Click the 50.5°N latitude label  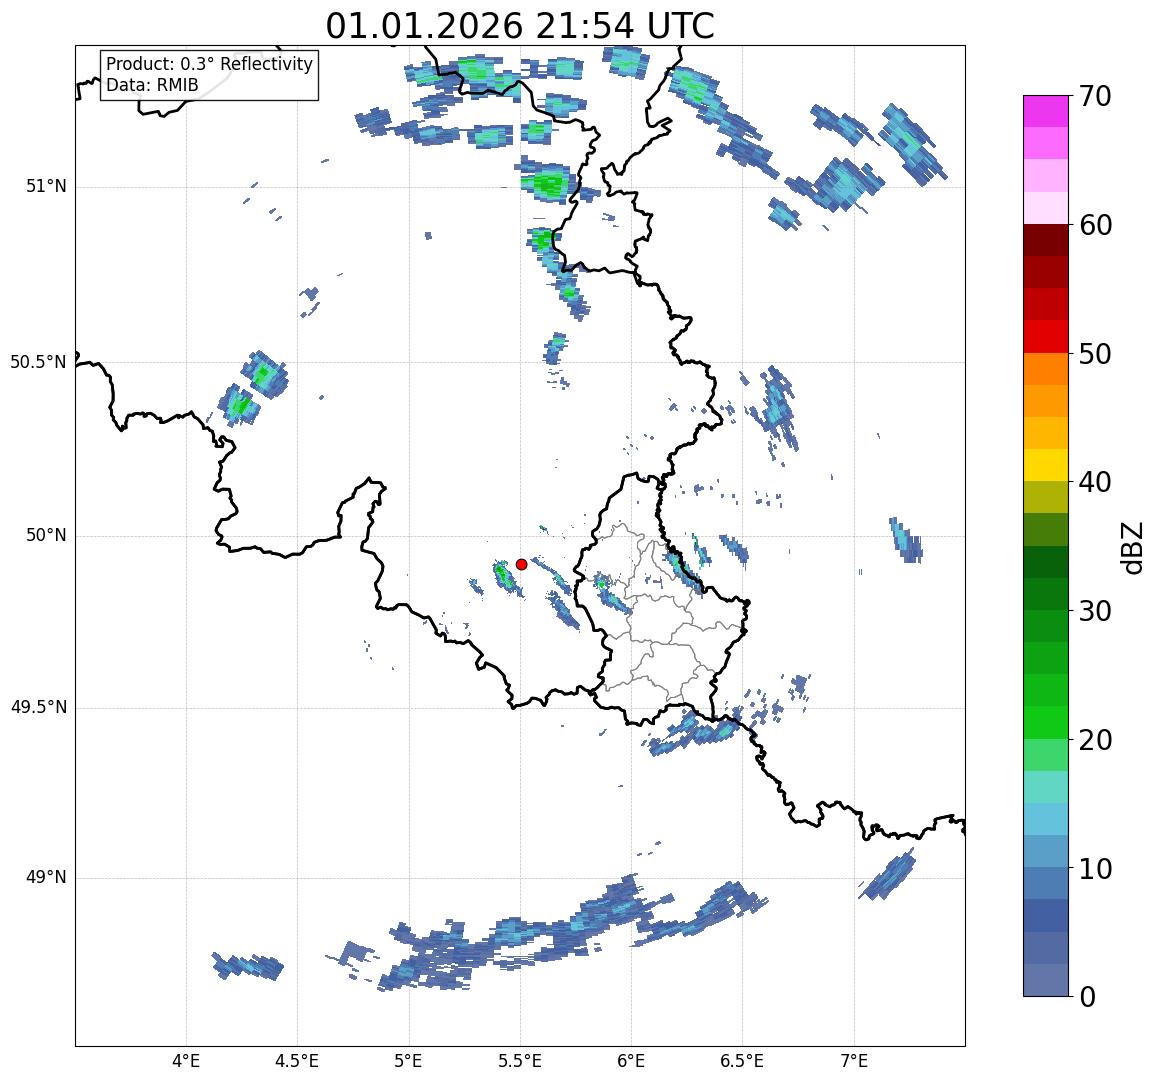pyautogui.click(x=38, y=362)
